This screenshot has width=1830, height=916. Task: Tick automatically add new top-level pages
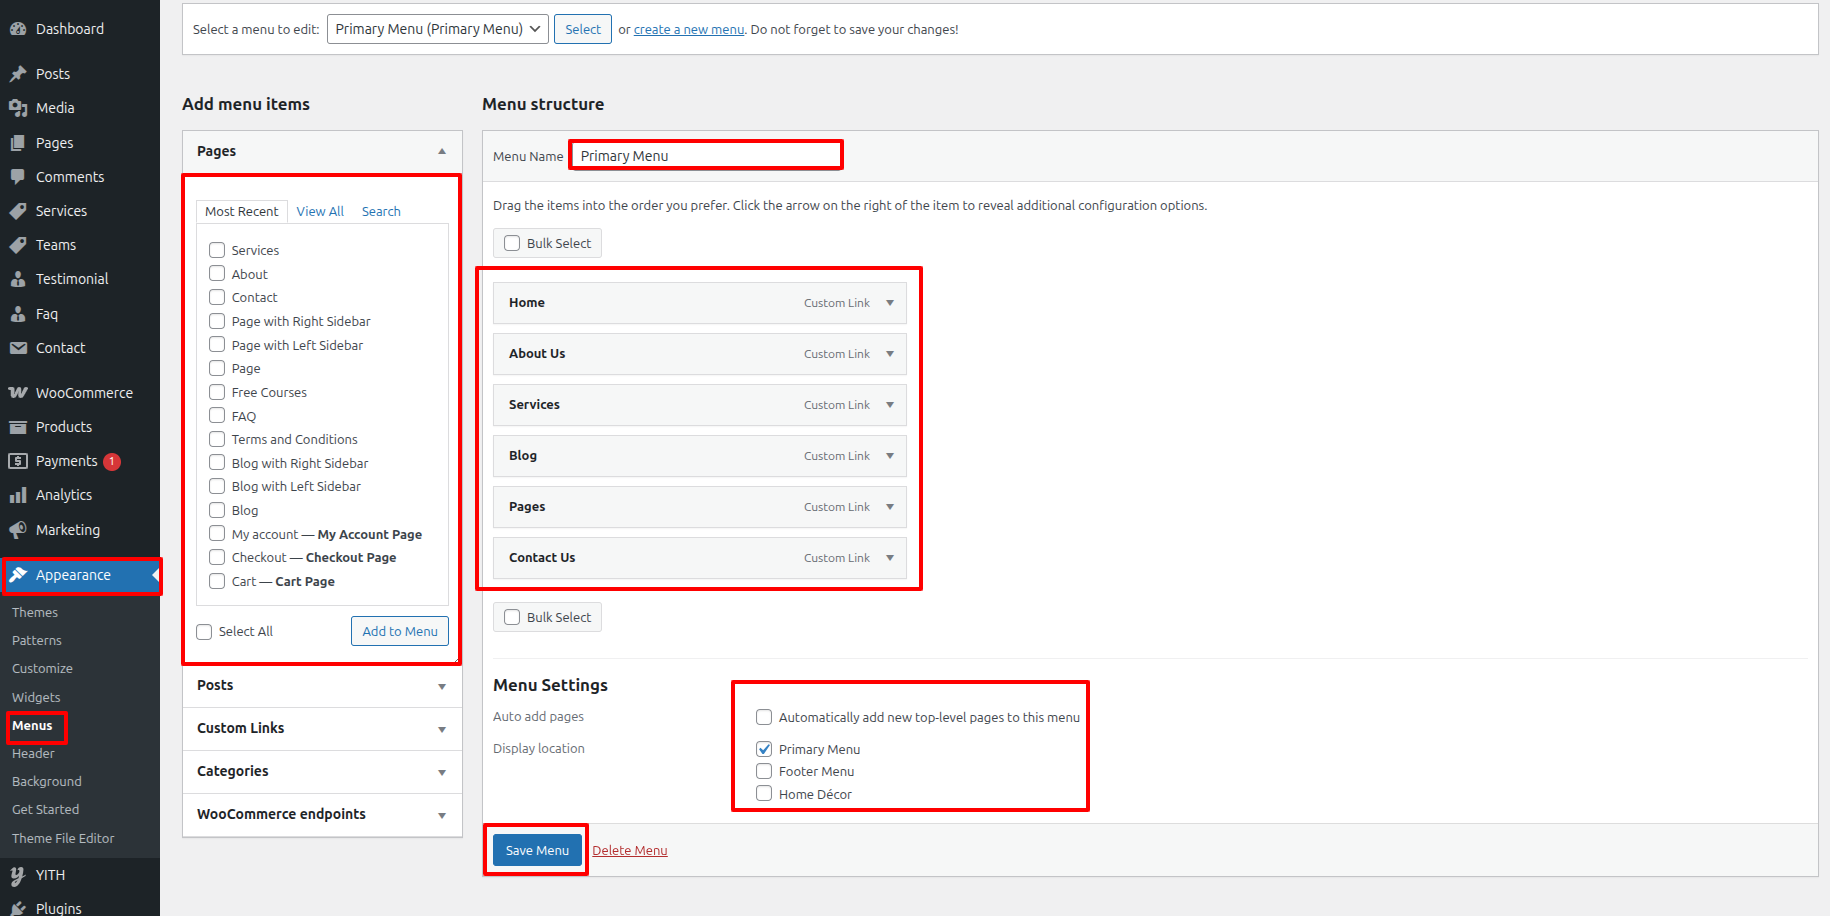[764, 717]
